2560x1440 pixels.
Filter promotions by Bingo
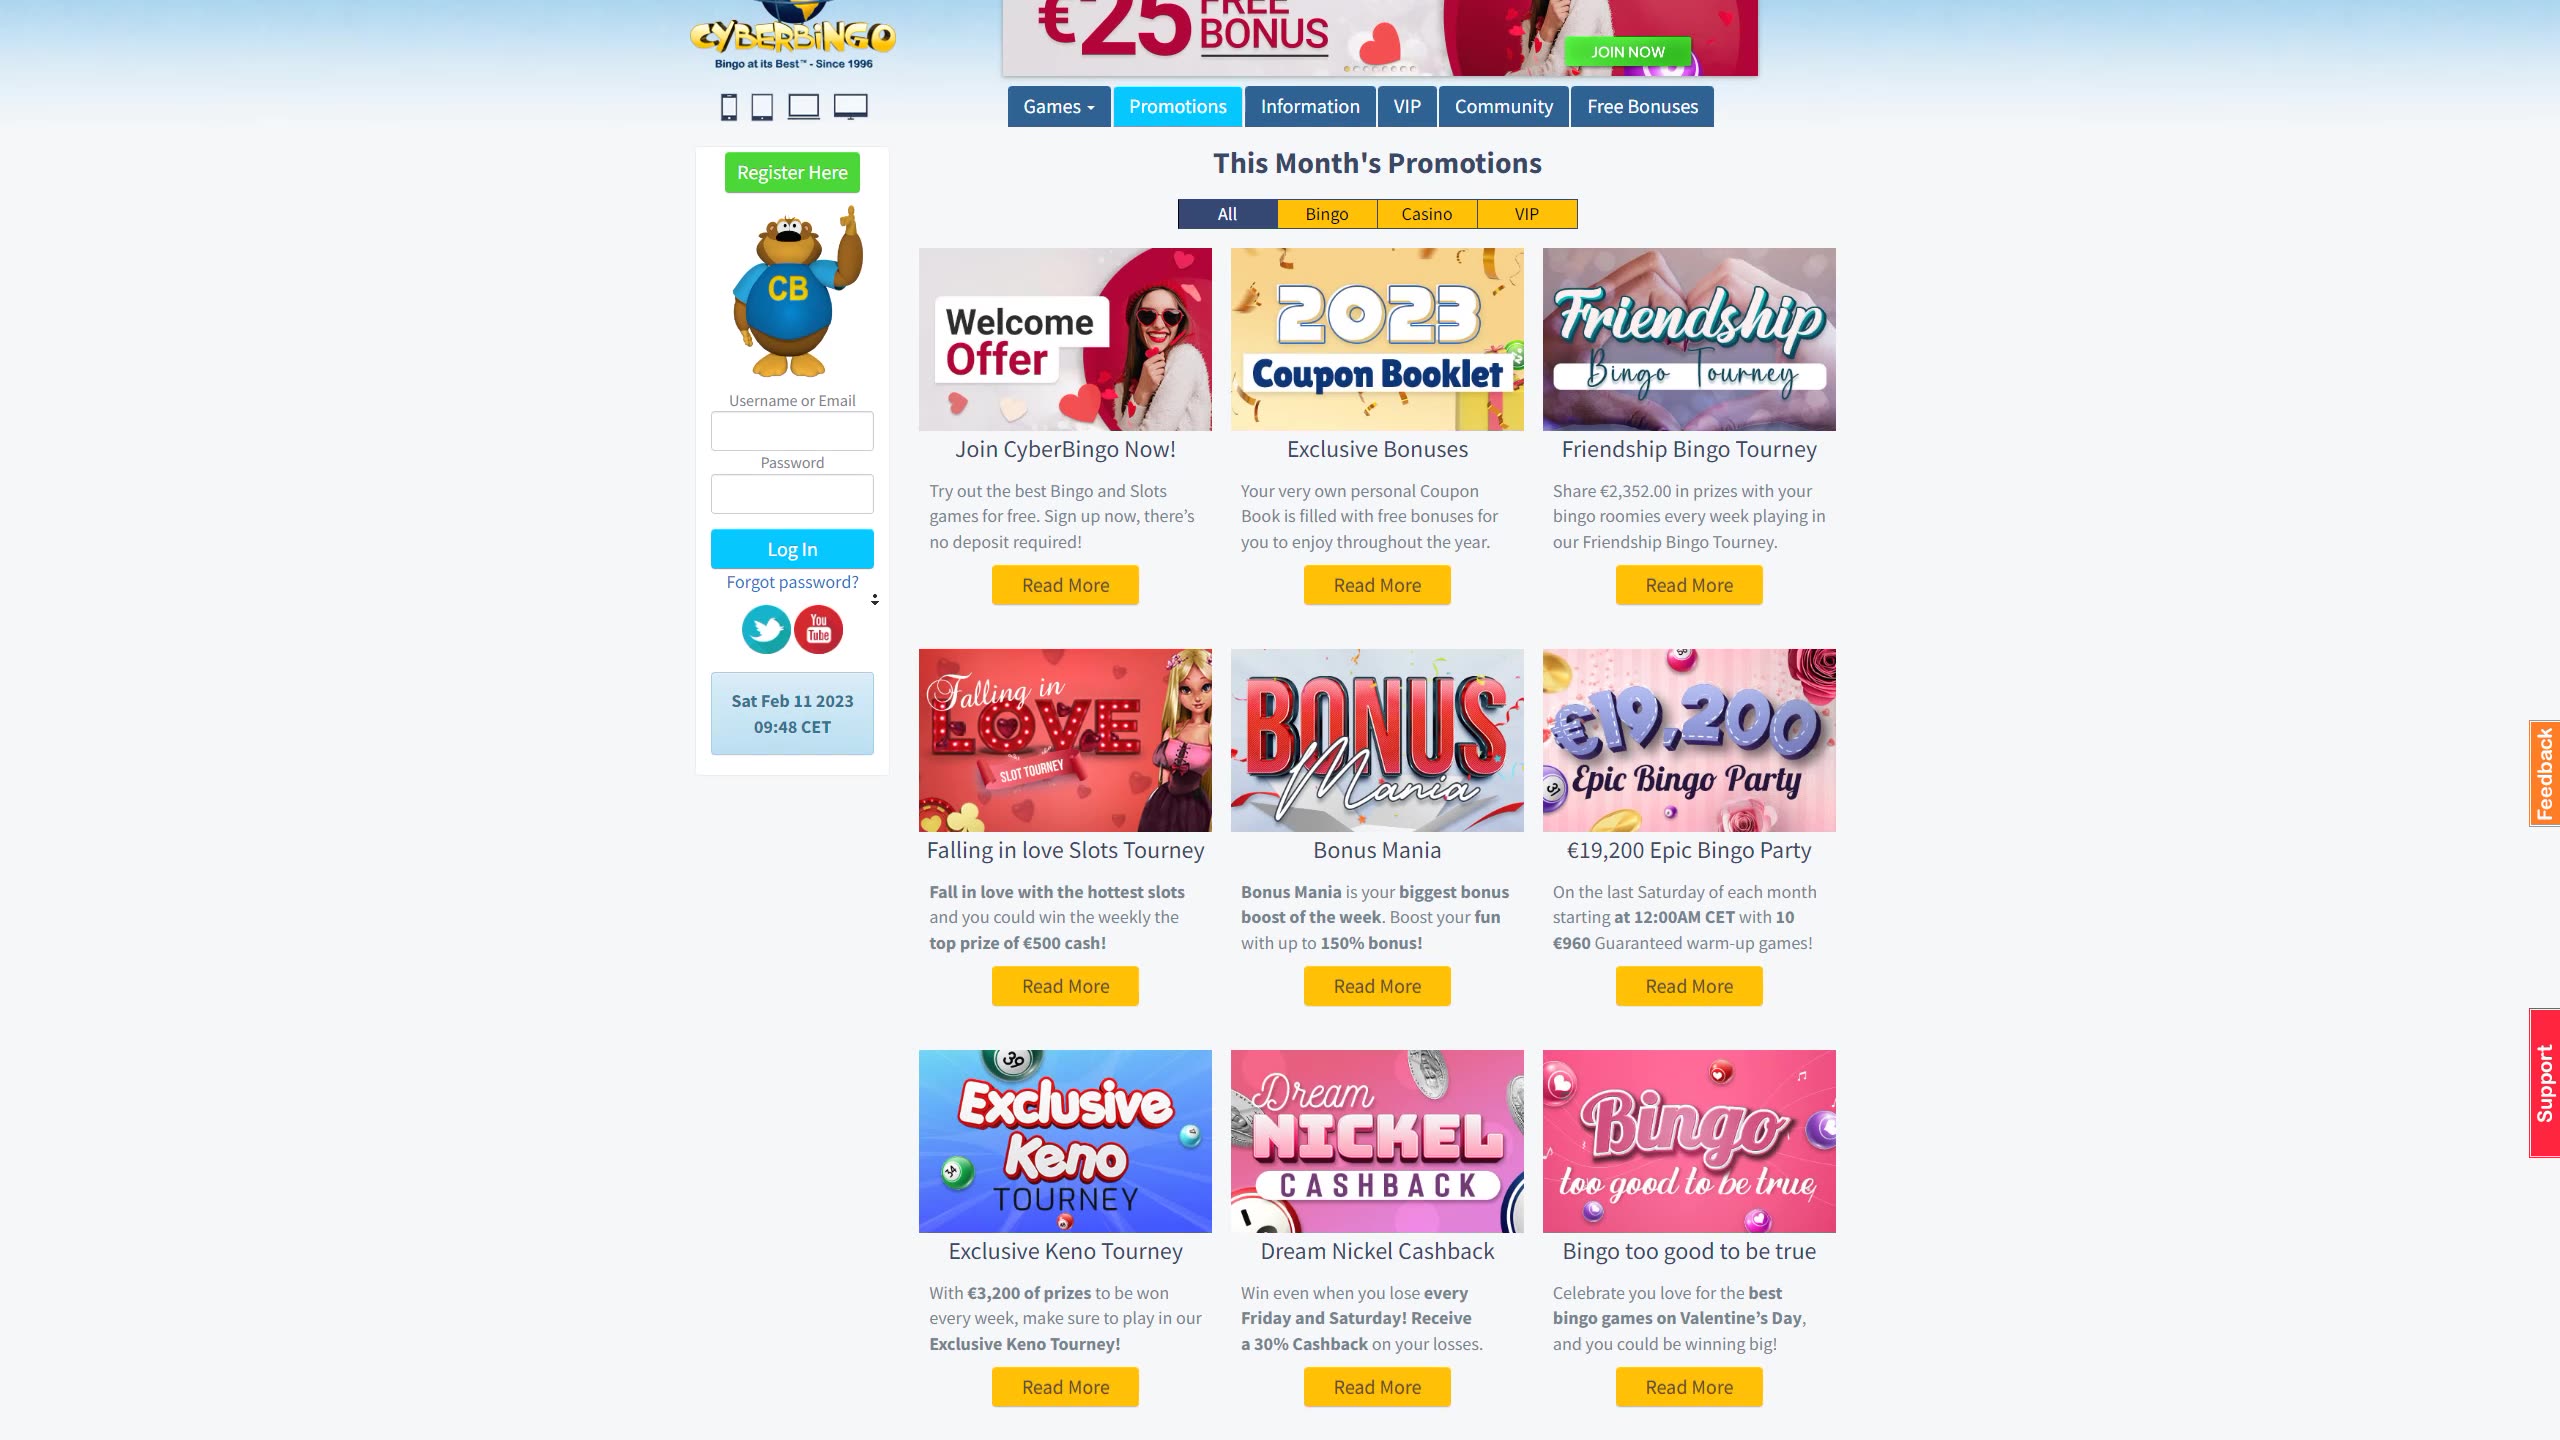pyautogui.click(x=1327, y=214)
